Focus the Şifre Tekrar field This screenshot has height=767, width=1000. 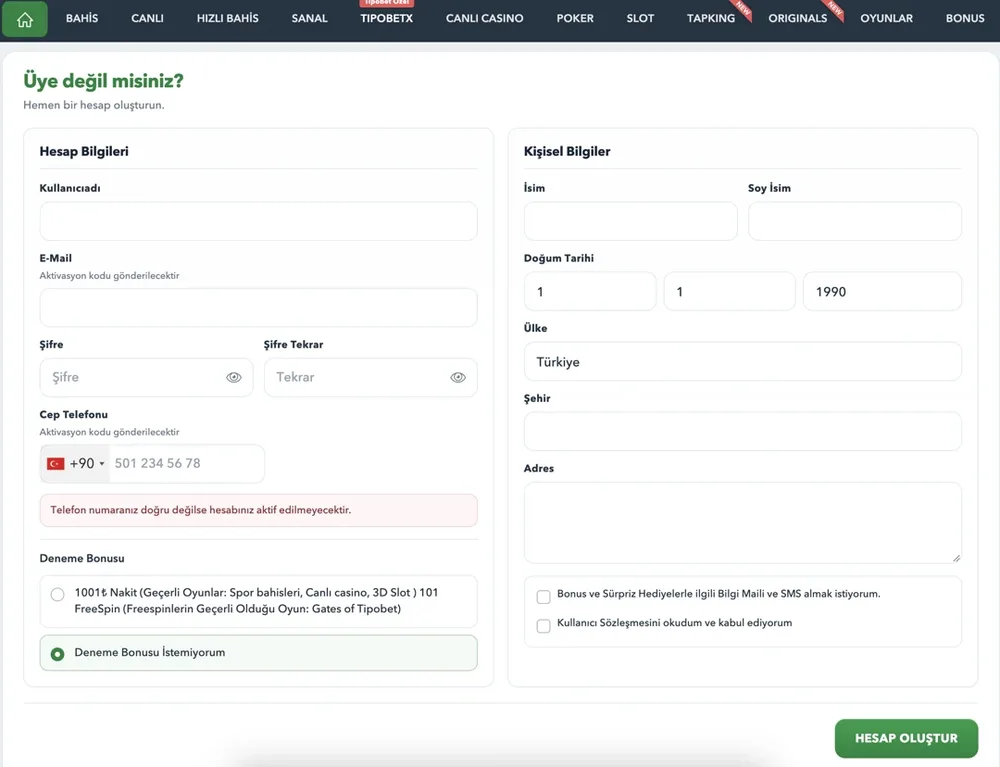(371, 377)
